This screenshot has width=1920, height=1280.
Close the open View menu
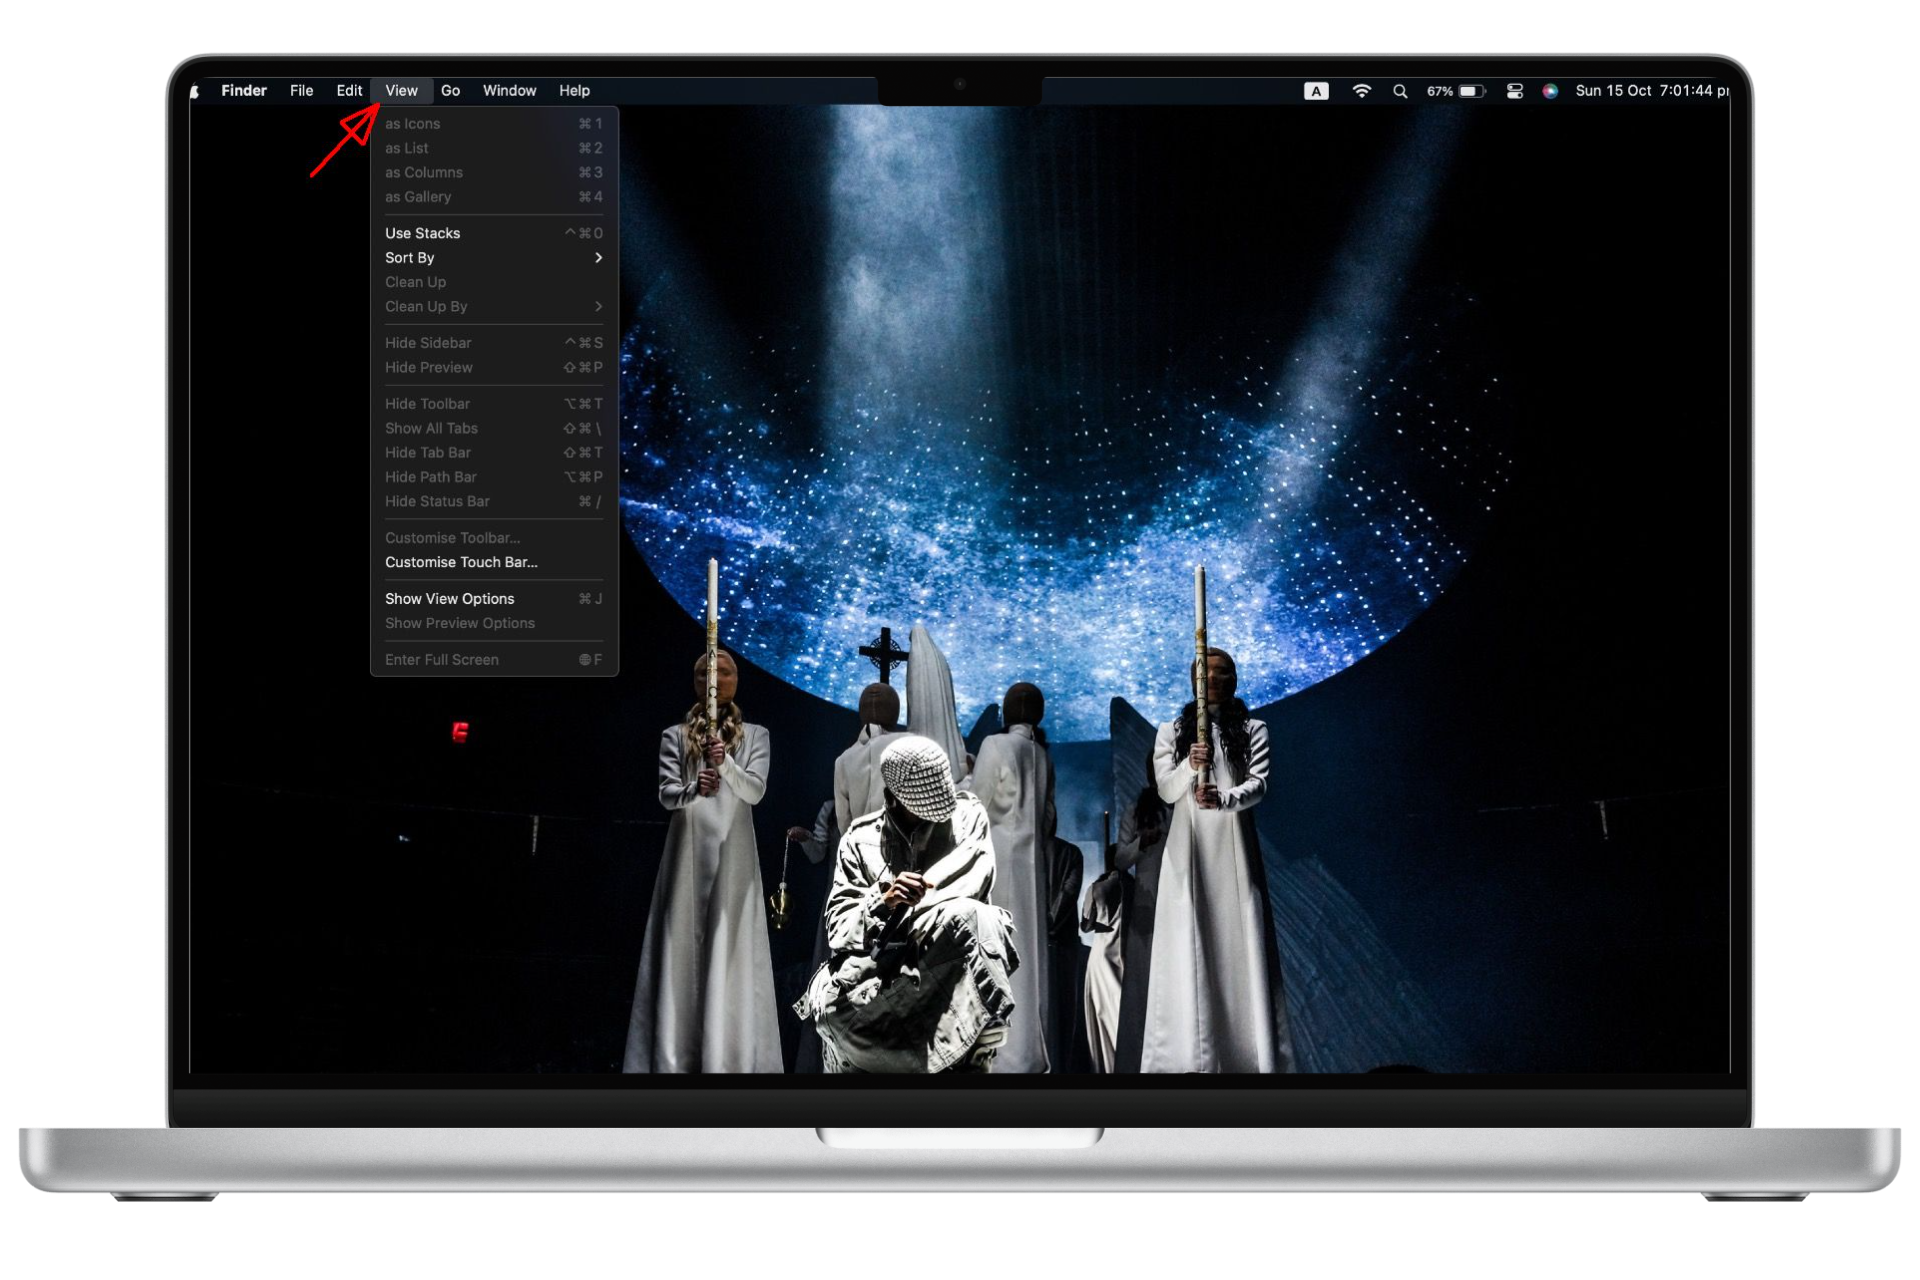(x=401, y=91)
